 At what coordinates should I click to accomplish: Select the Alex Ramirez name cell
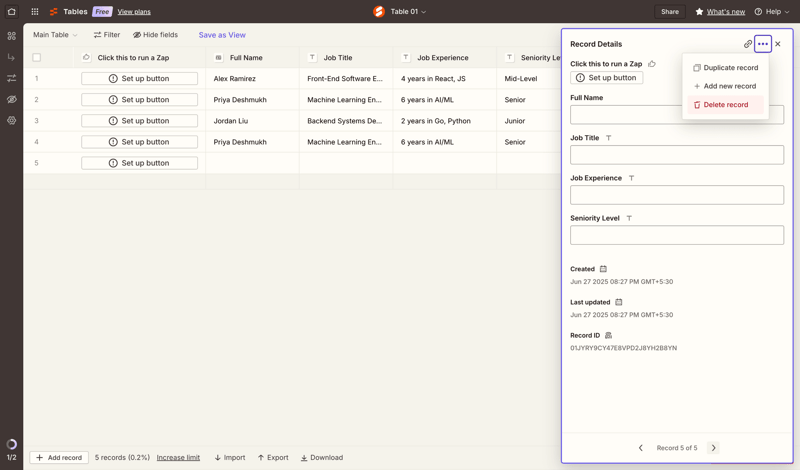pos(252,79)
